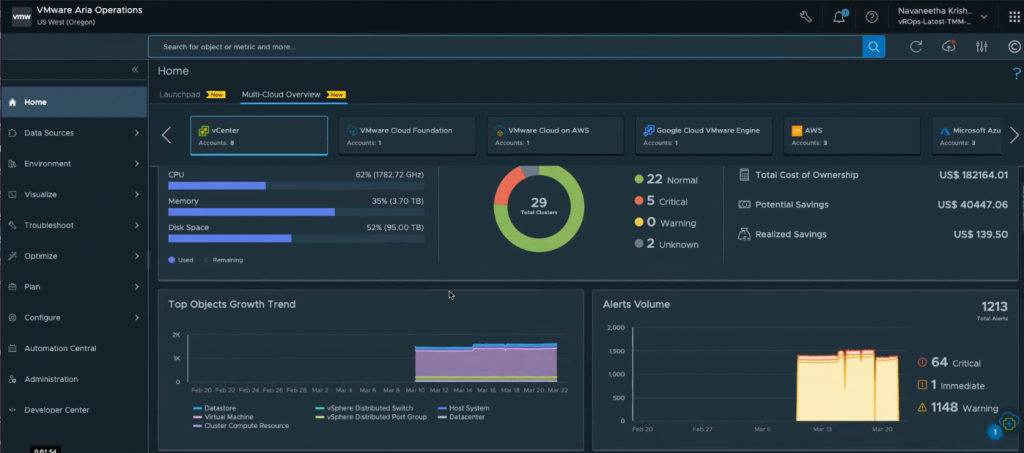1024x453 pixels.
Task: Click the help question mark in top bar
Action: pos(872,16)
